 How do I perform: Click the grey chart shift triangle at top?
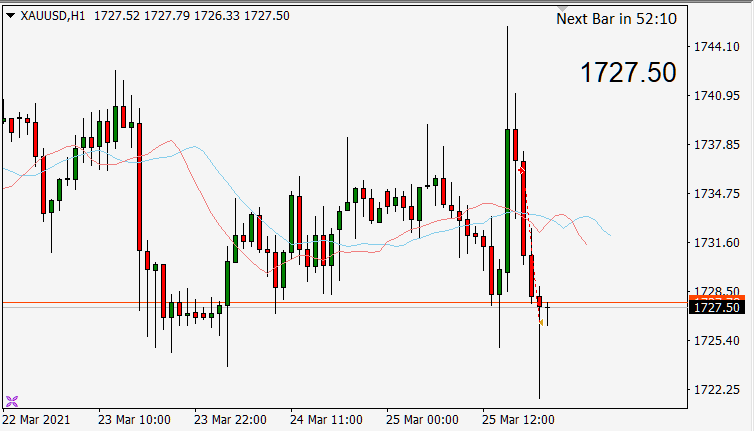point(562,9)
